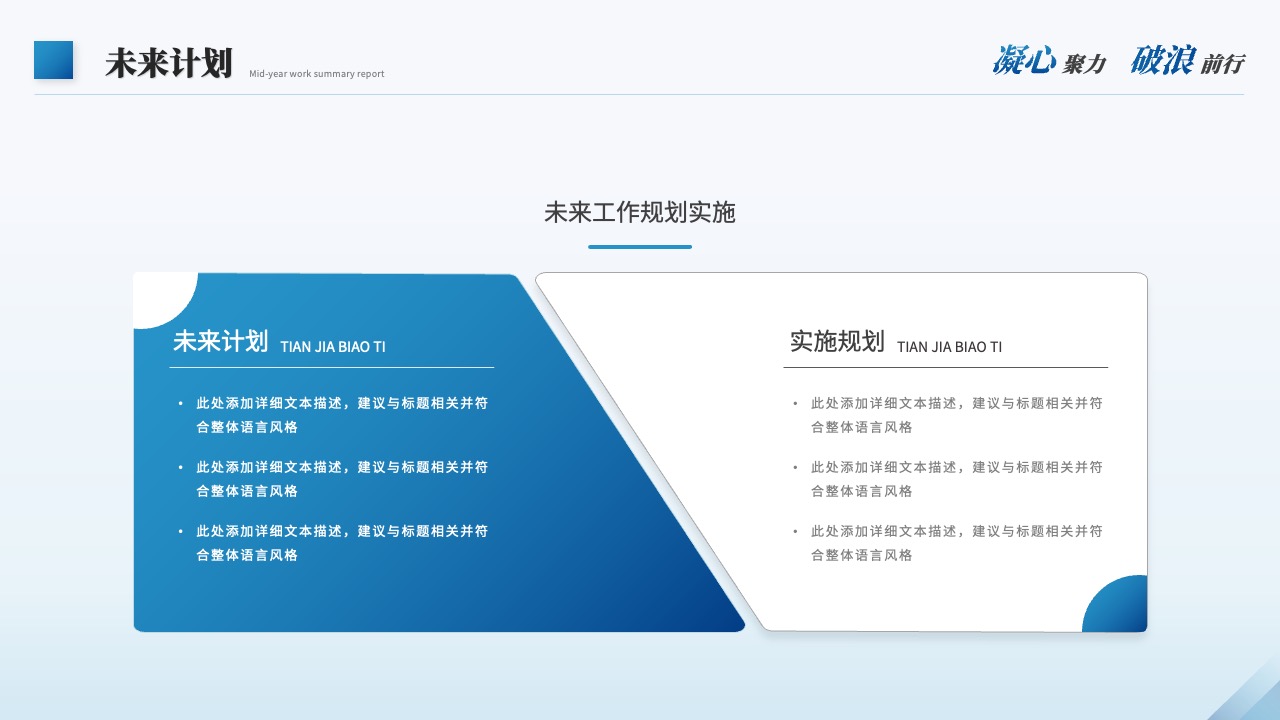Click the slogan text 凝心聚力
This screenshot has height=720, width=1280.
1049,61
